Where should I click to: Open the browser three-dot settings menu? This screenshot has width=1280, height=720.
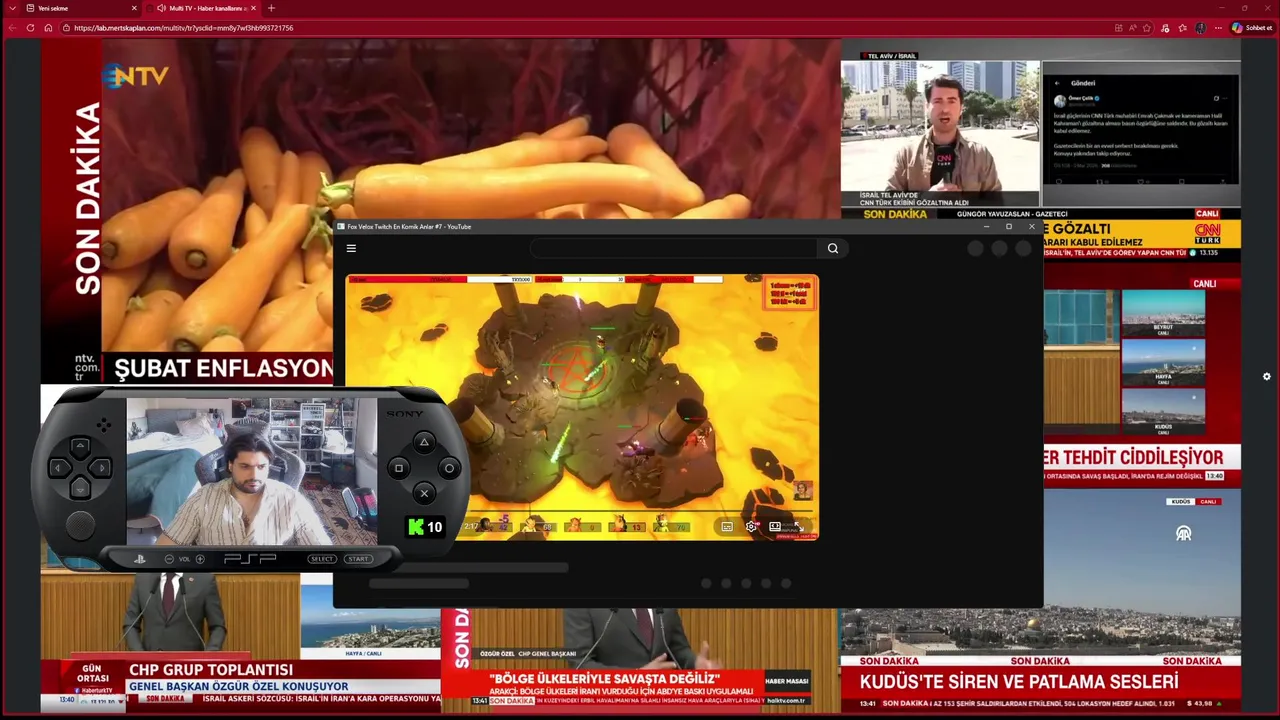tap(1218, 28)
